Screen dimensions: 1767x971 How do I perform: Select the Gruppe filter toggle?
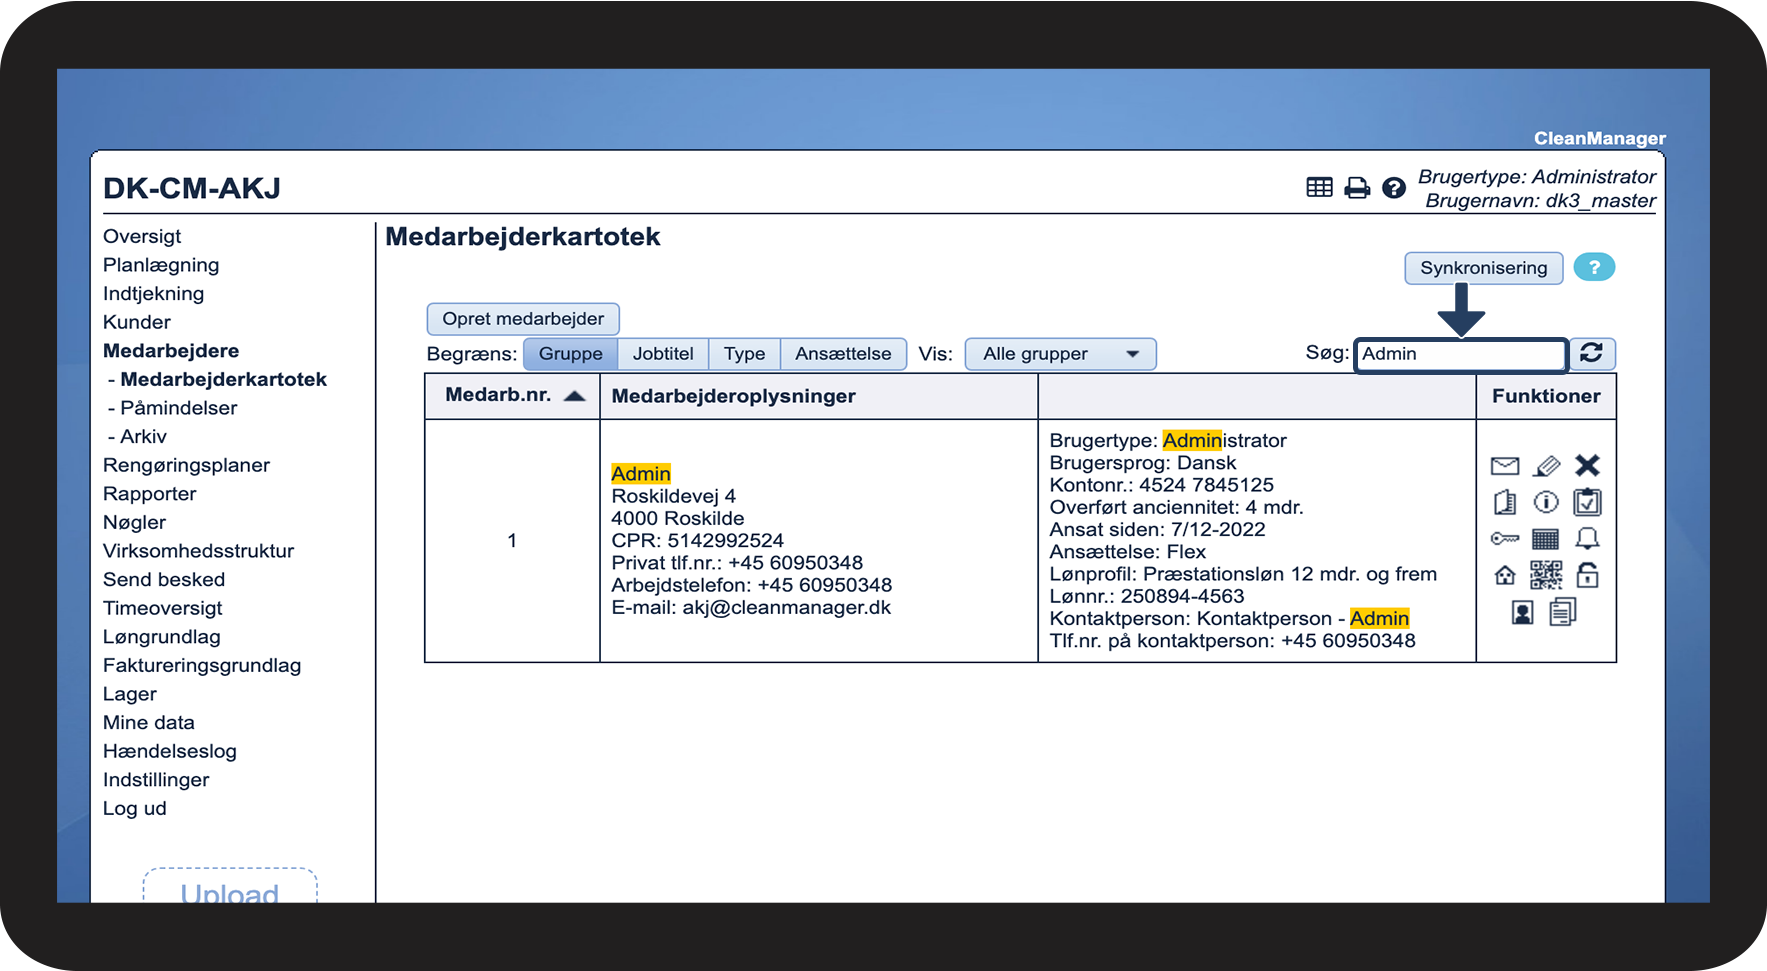(570, 354)
